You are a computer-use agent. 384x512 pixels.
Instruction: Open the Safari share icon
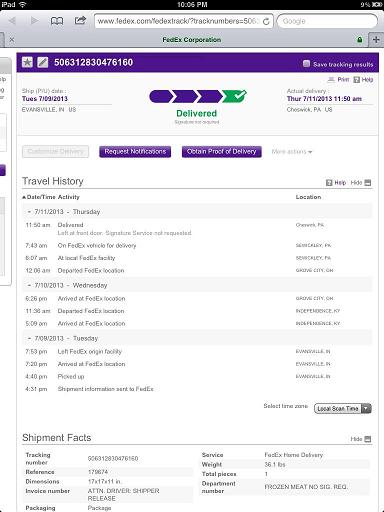(x=80, y=20)
